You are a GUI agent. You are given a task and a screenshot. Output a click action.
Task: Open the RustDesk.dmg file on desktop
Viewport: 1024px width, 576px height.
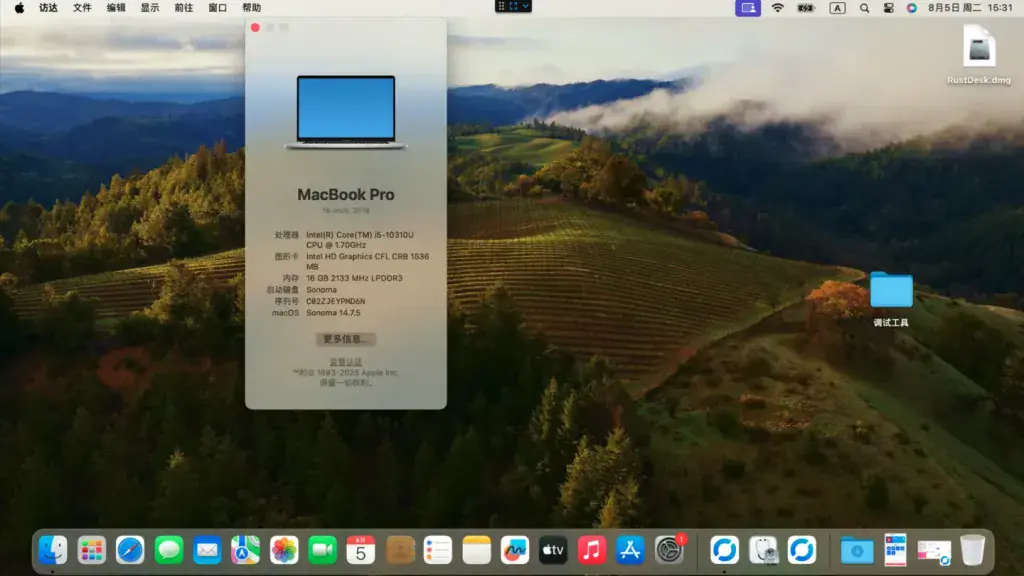(x=979, y=54)
